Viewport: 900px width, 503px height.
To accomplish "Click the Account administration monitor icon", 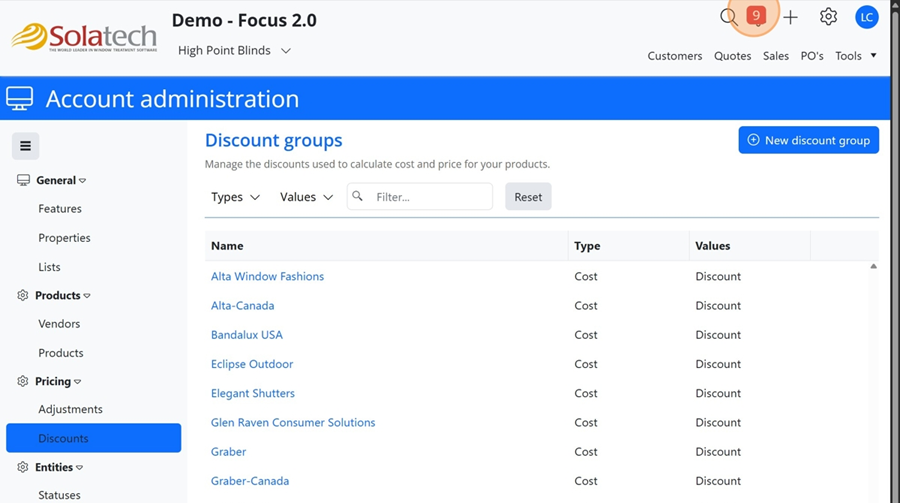I will click(x=20, y=99).
